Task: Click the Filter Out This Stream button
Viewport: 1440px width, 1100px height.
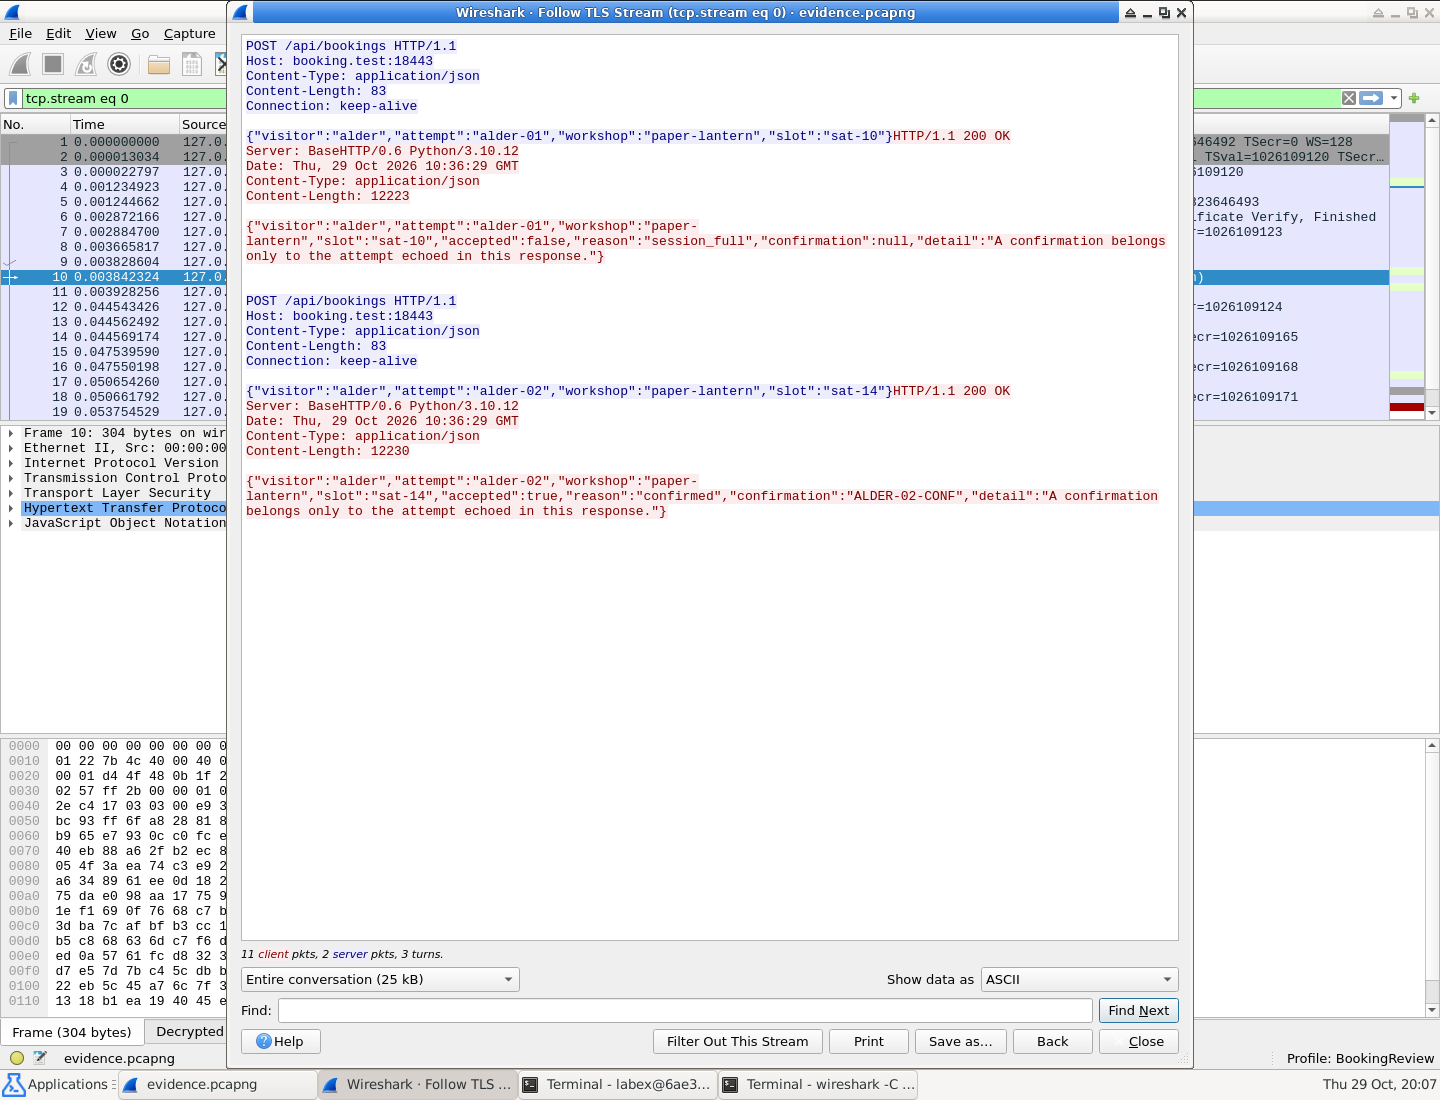Action: (x=738, y=1042)
